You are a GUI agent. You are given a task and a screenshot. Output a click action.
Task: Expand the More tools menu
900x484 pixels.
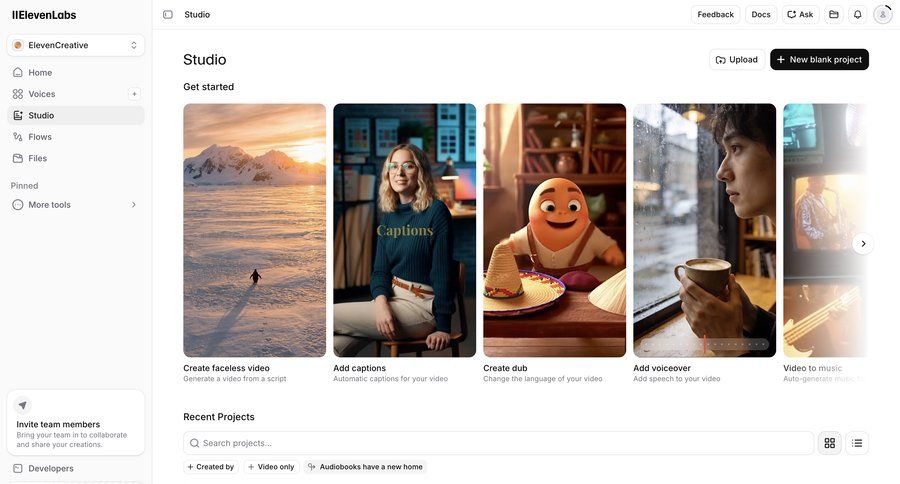click(x=76, y=204)
